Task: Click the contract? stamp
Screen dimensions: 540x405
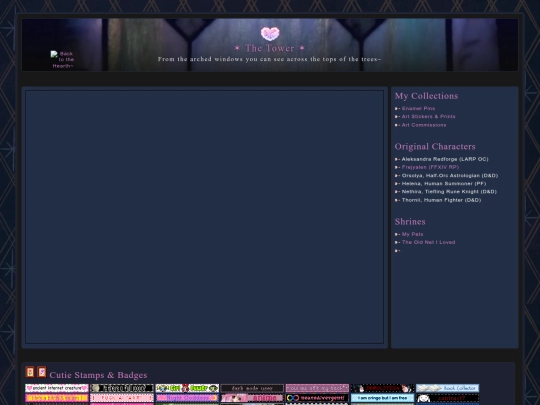Action: tap(447, 398)
